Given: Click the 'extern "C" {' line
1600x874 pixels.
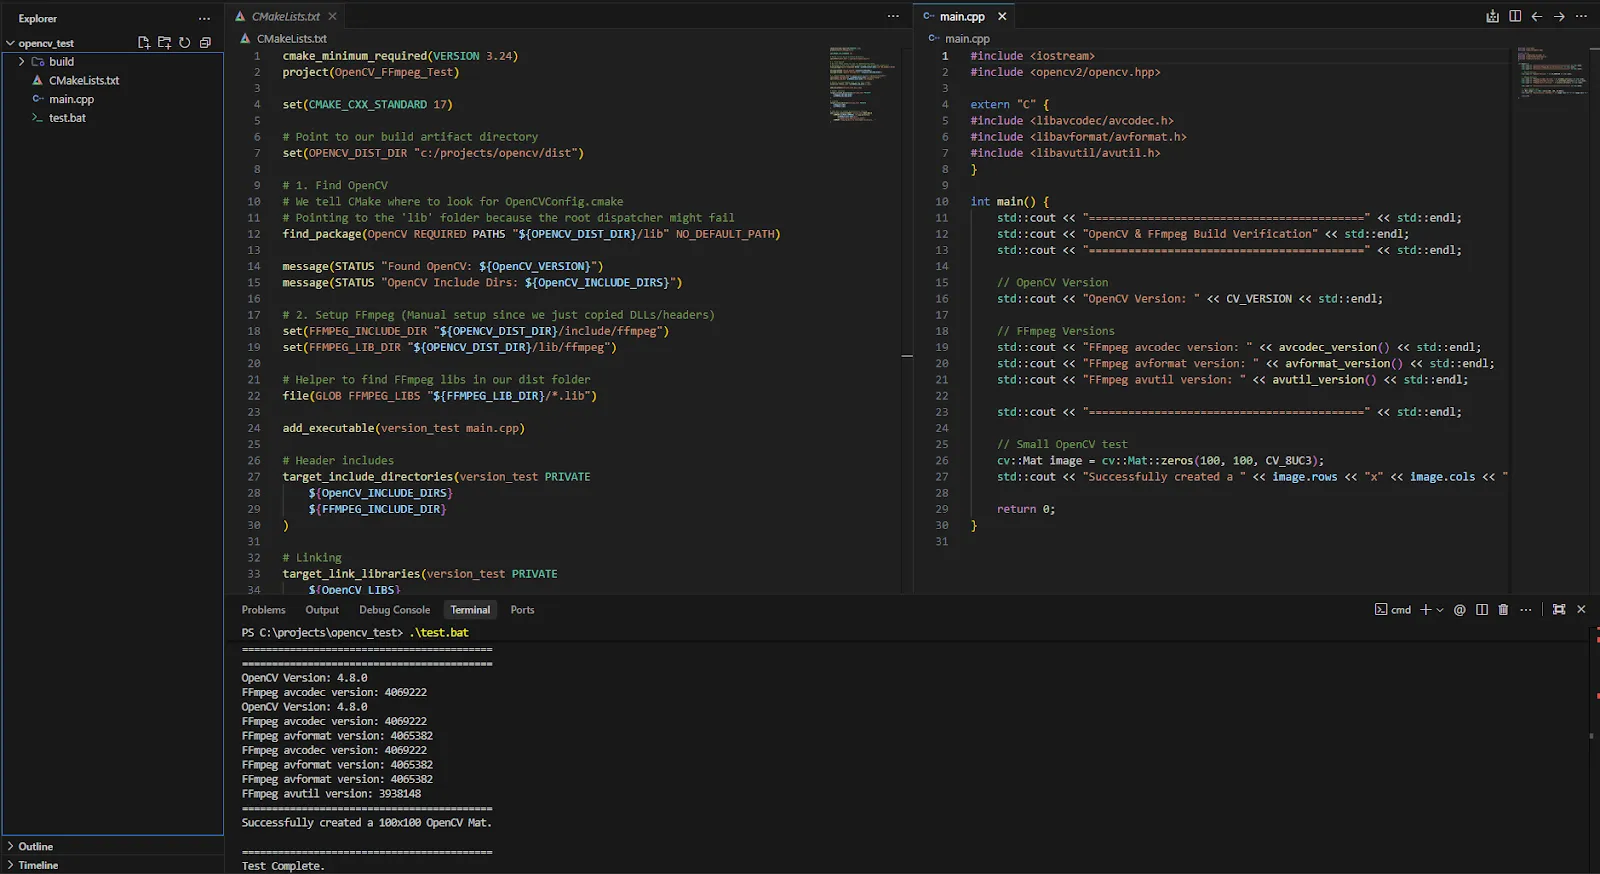Looking at the screenshot, I should tap(1010, 104).
